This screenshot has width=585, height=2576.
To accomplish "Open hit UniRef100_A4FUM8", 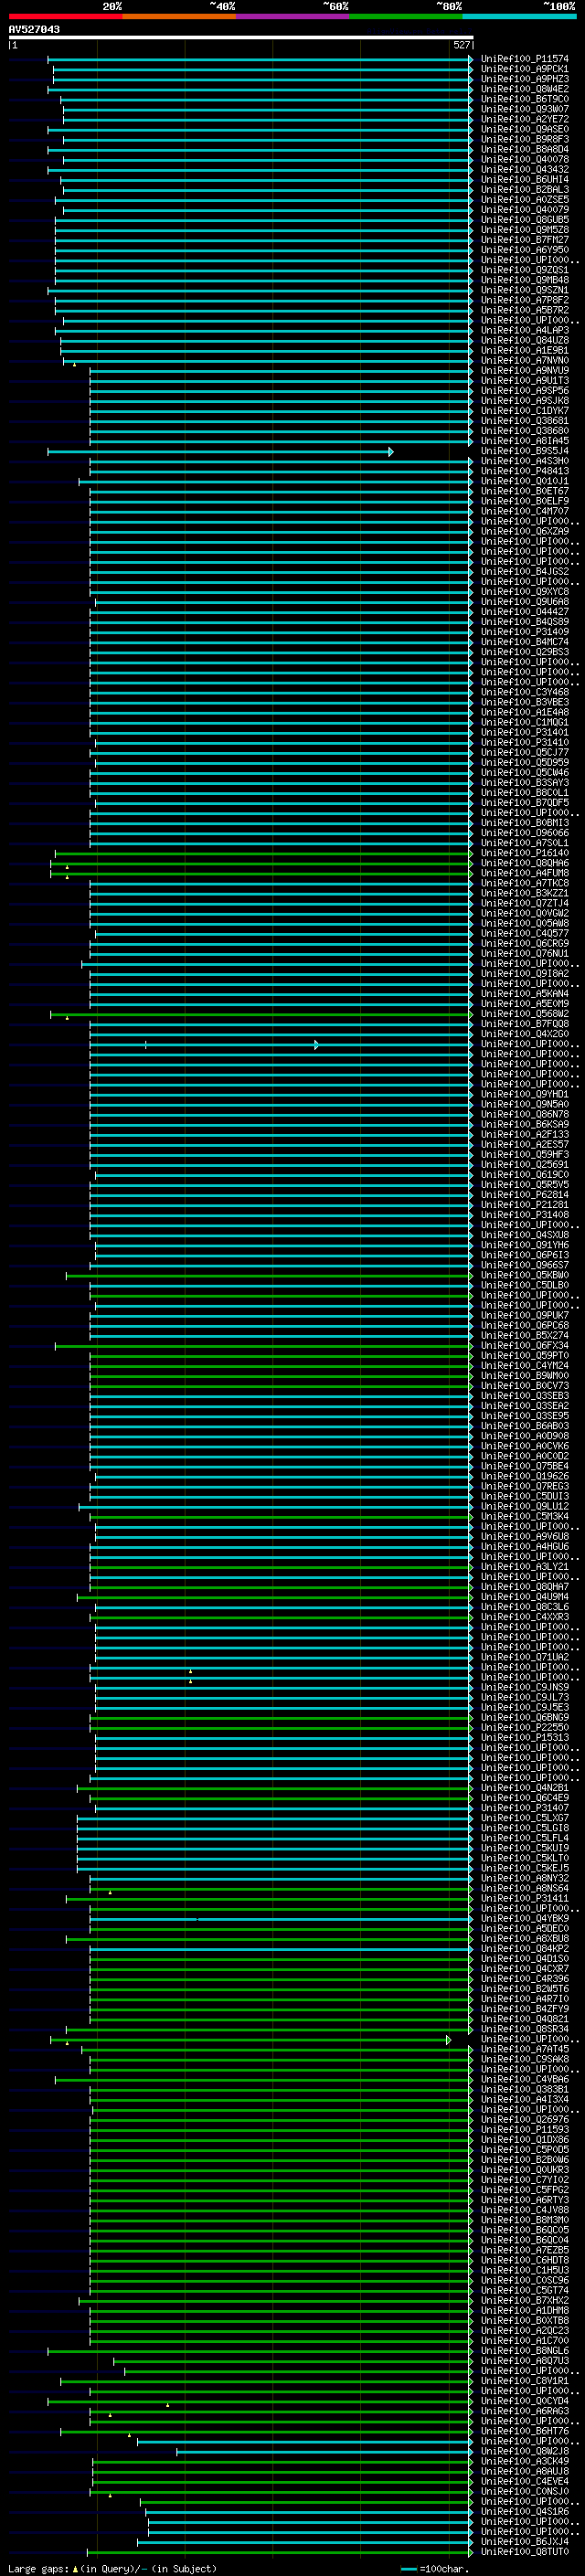I will coord(525,874).
